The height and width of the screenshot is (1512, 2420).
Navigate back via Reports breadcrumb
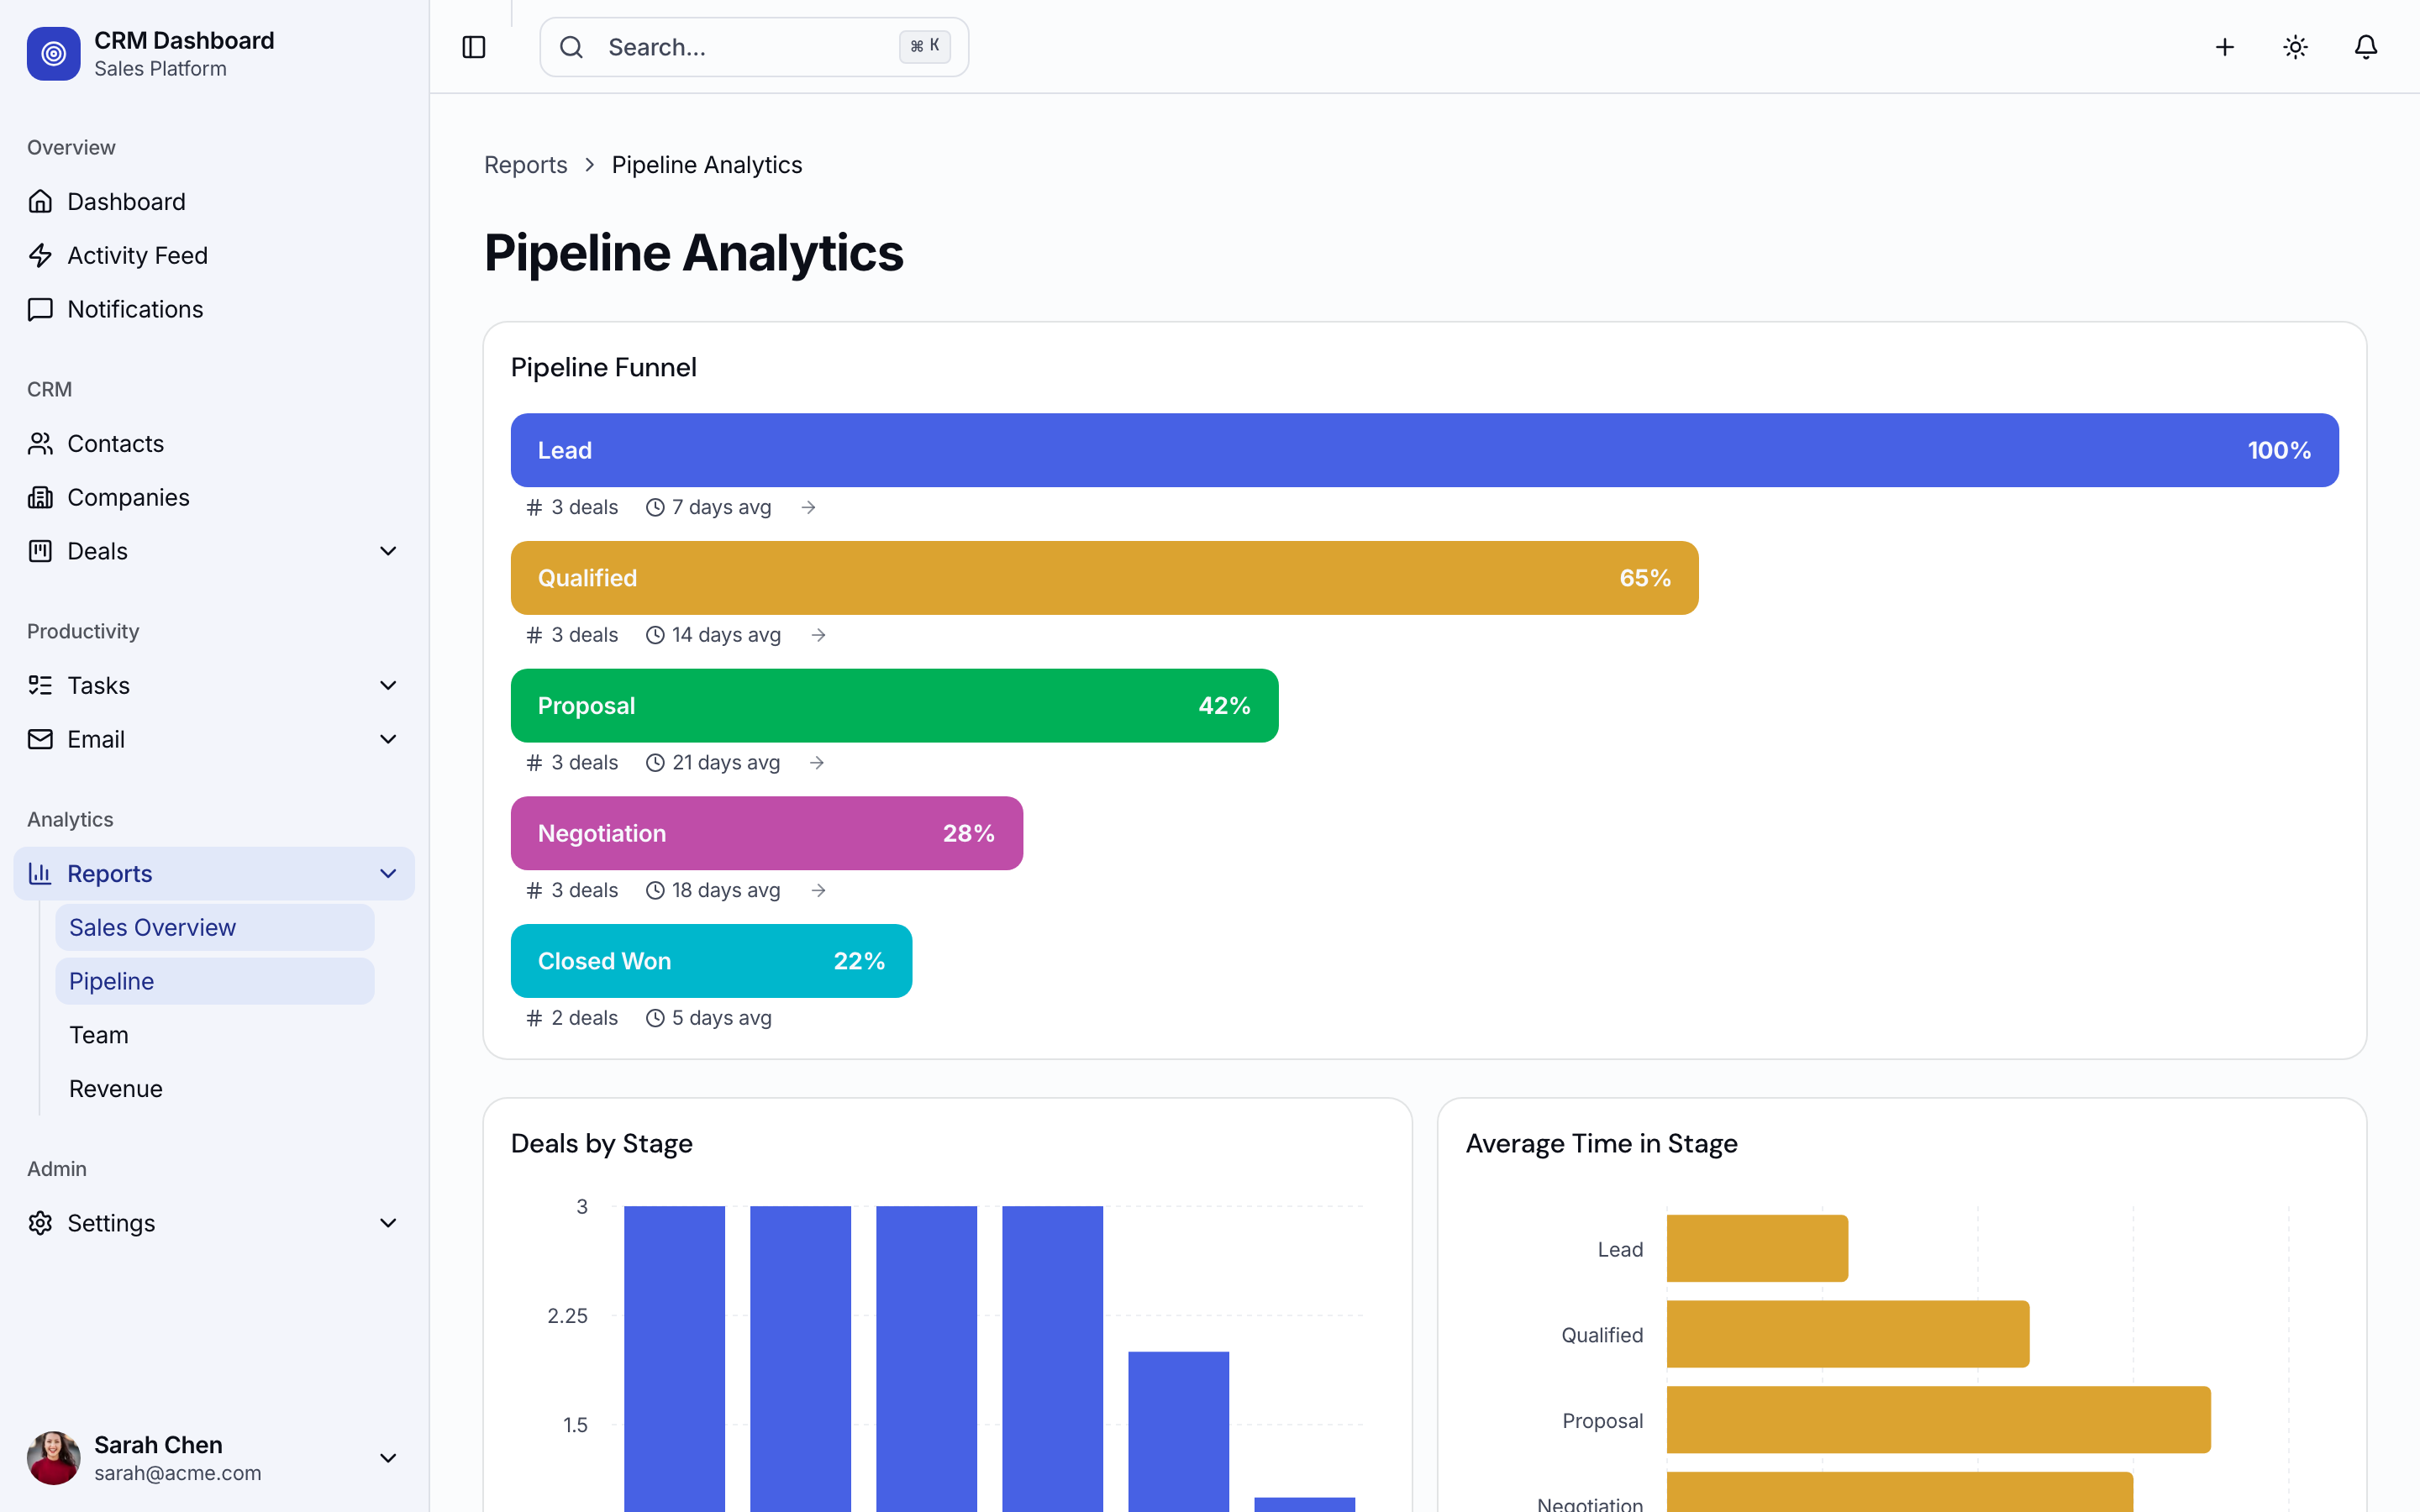(x=525, y=164)
